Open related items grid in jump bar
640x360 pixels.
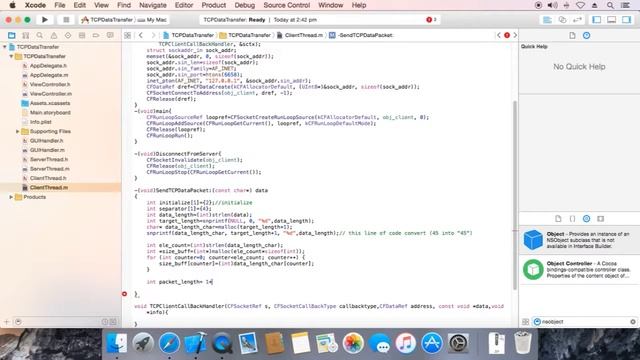[128, 36]
